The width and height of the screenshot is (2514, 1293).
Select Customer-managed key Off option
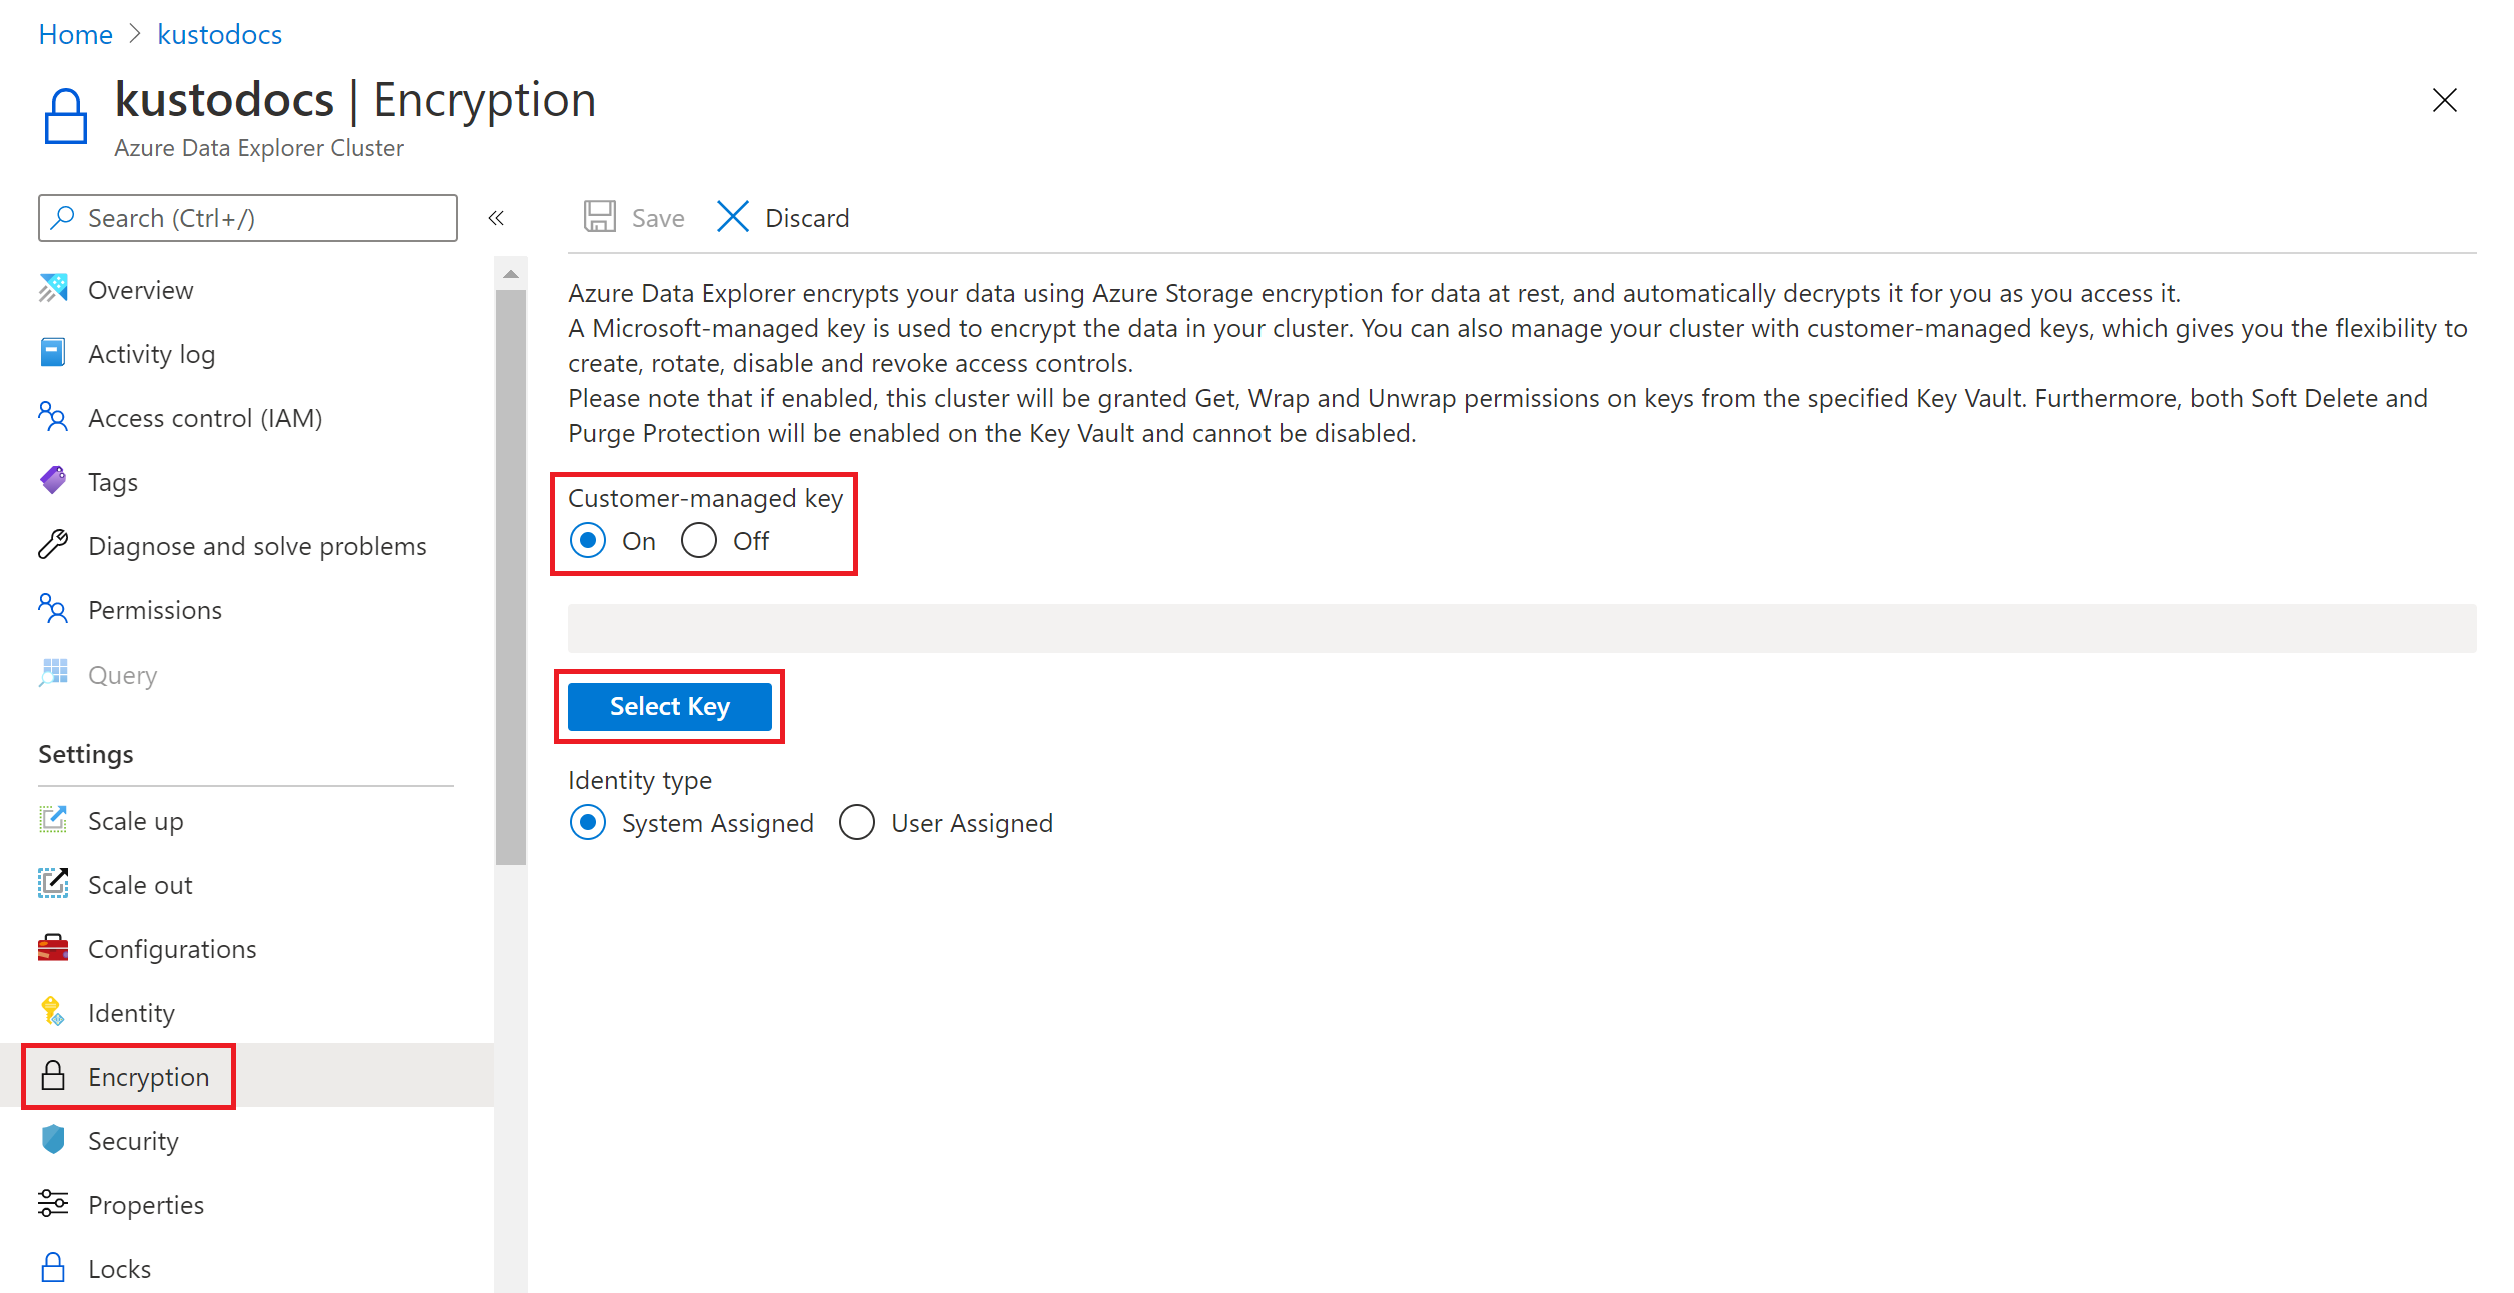click(699, 539)
